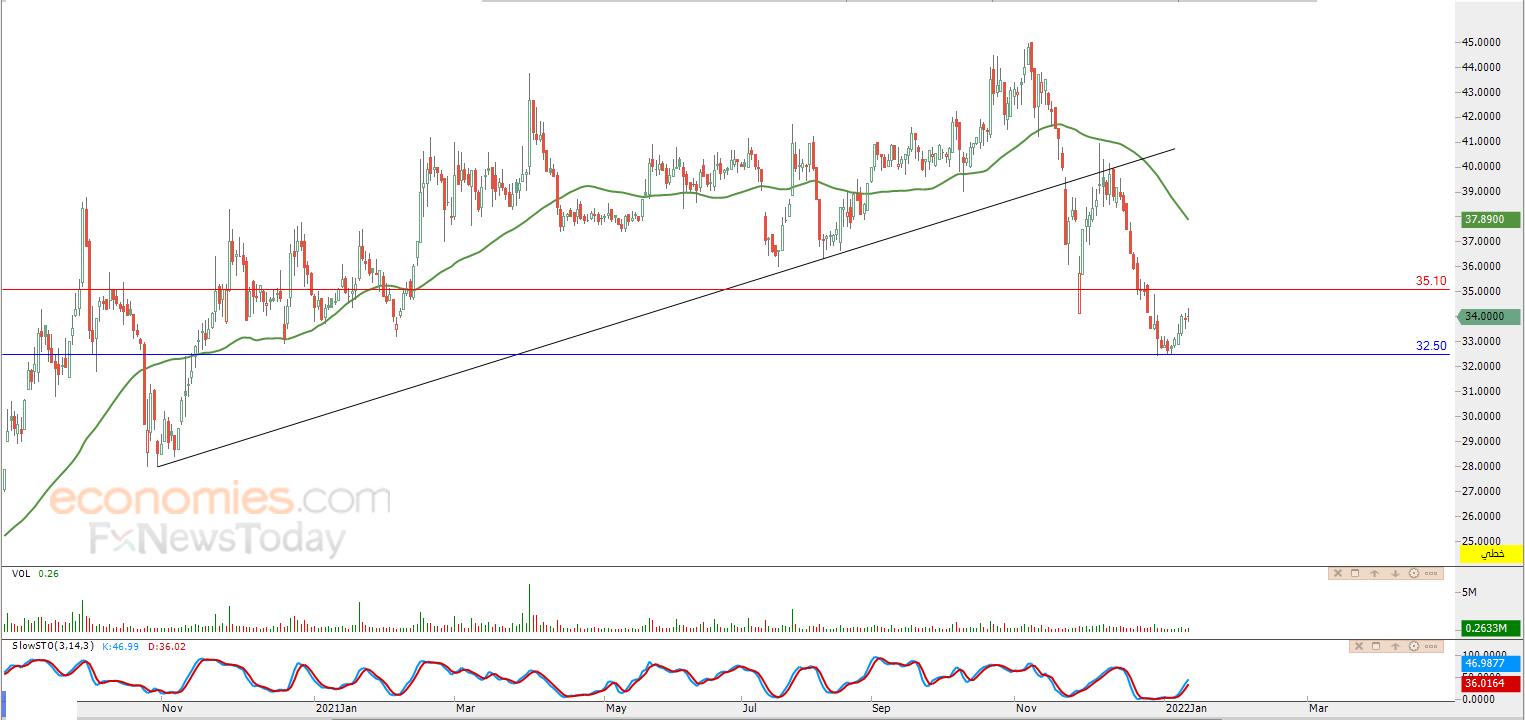Screen dimensions: 1525x720
Task: Click the 2021Jan date axis label
Action: 334,709
